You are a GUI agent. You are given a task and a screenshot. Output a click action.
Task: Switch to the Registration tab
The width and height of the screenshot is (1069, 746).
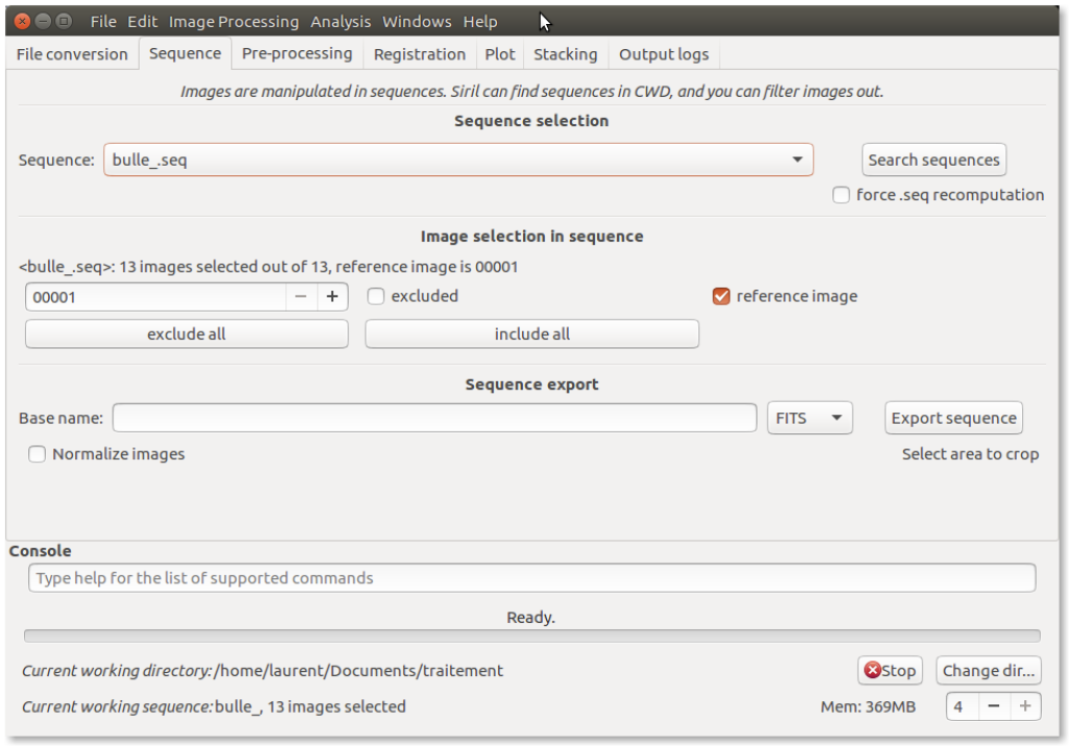point(419,54)
